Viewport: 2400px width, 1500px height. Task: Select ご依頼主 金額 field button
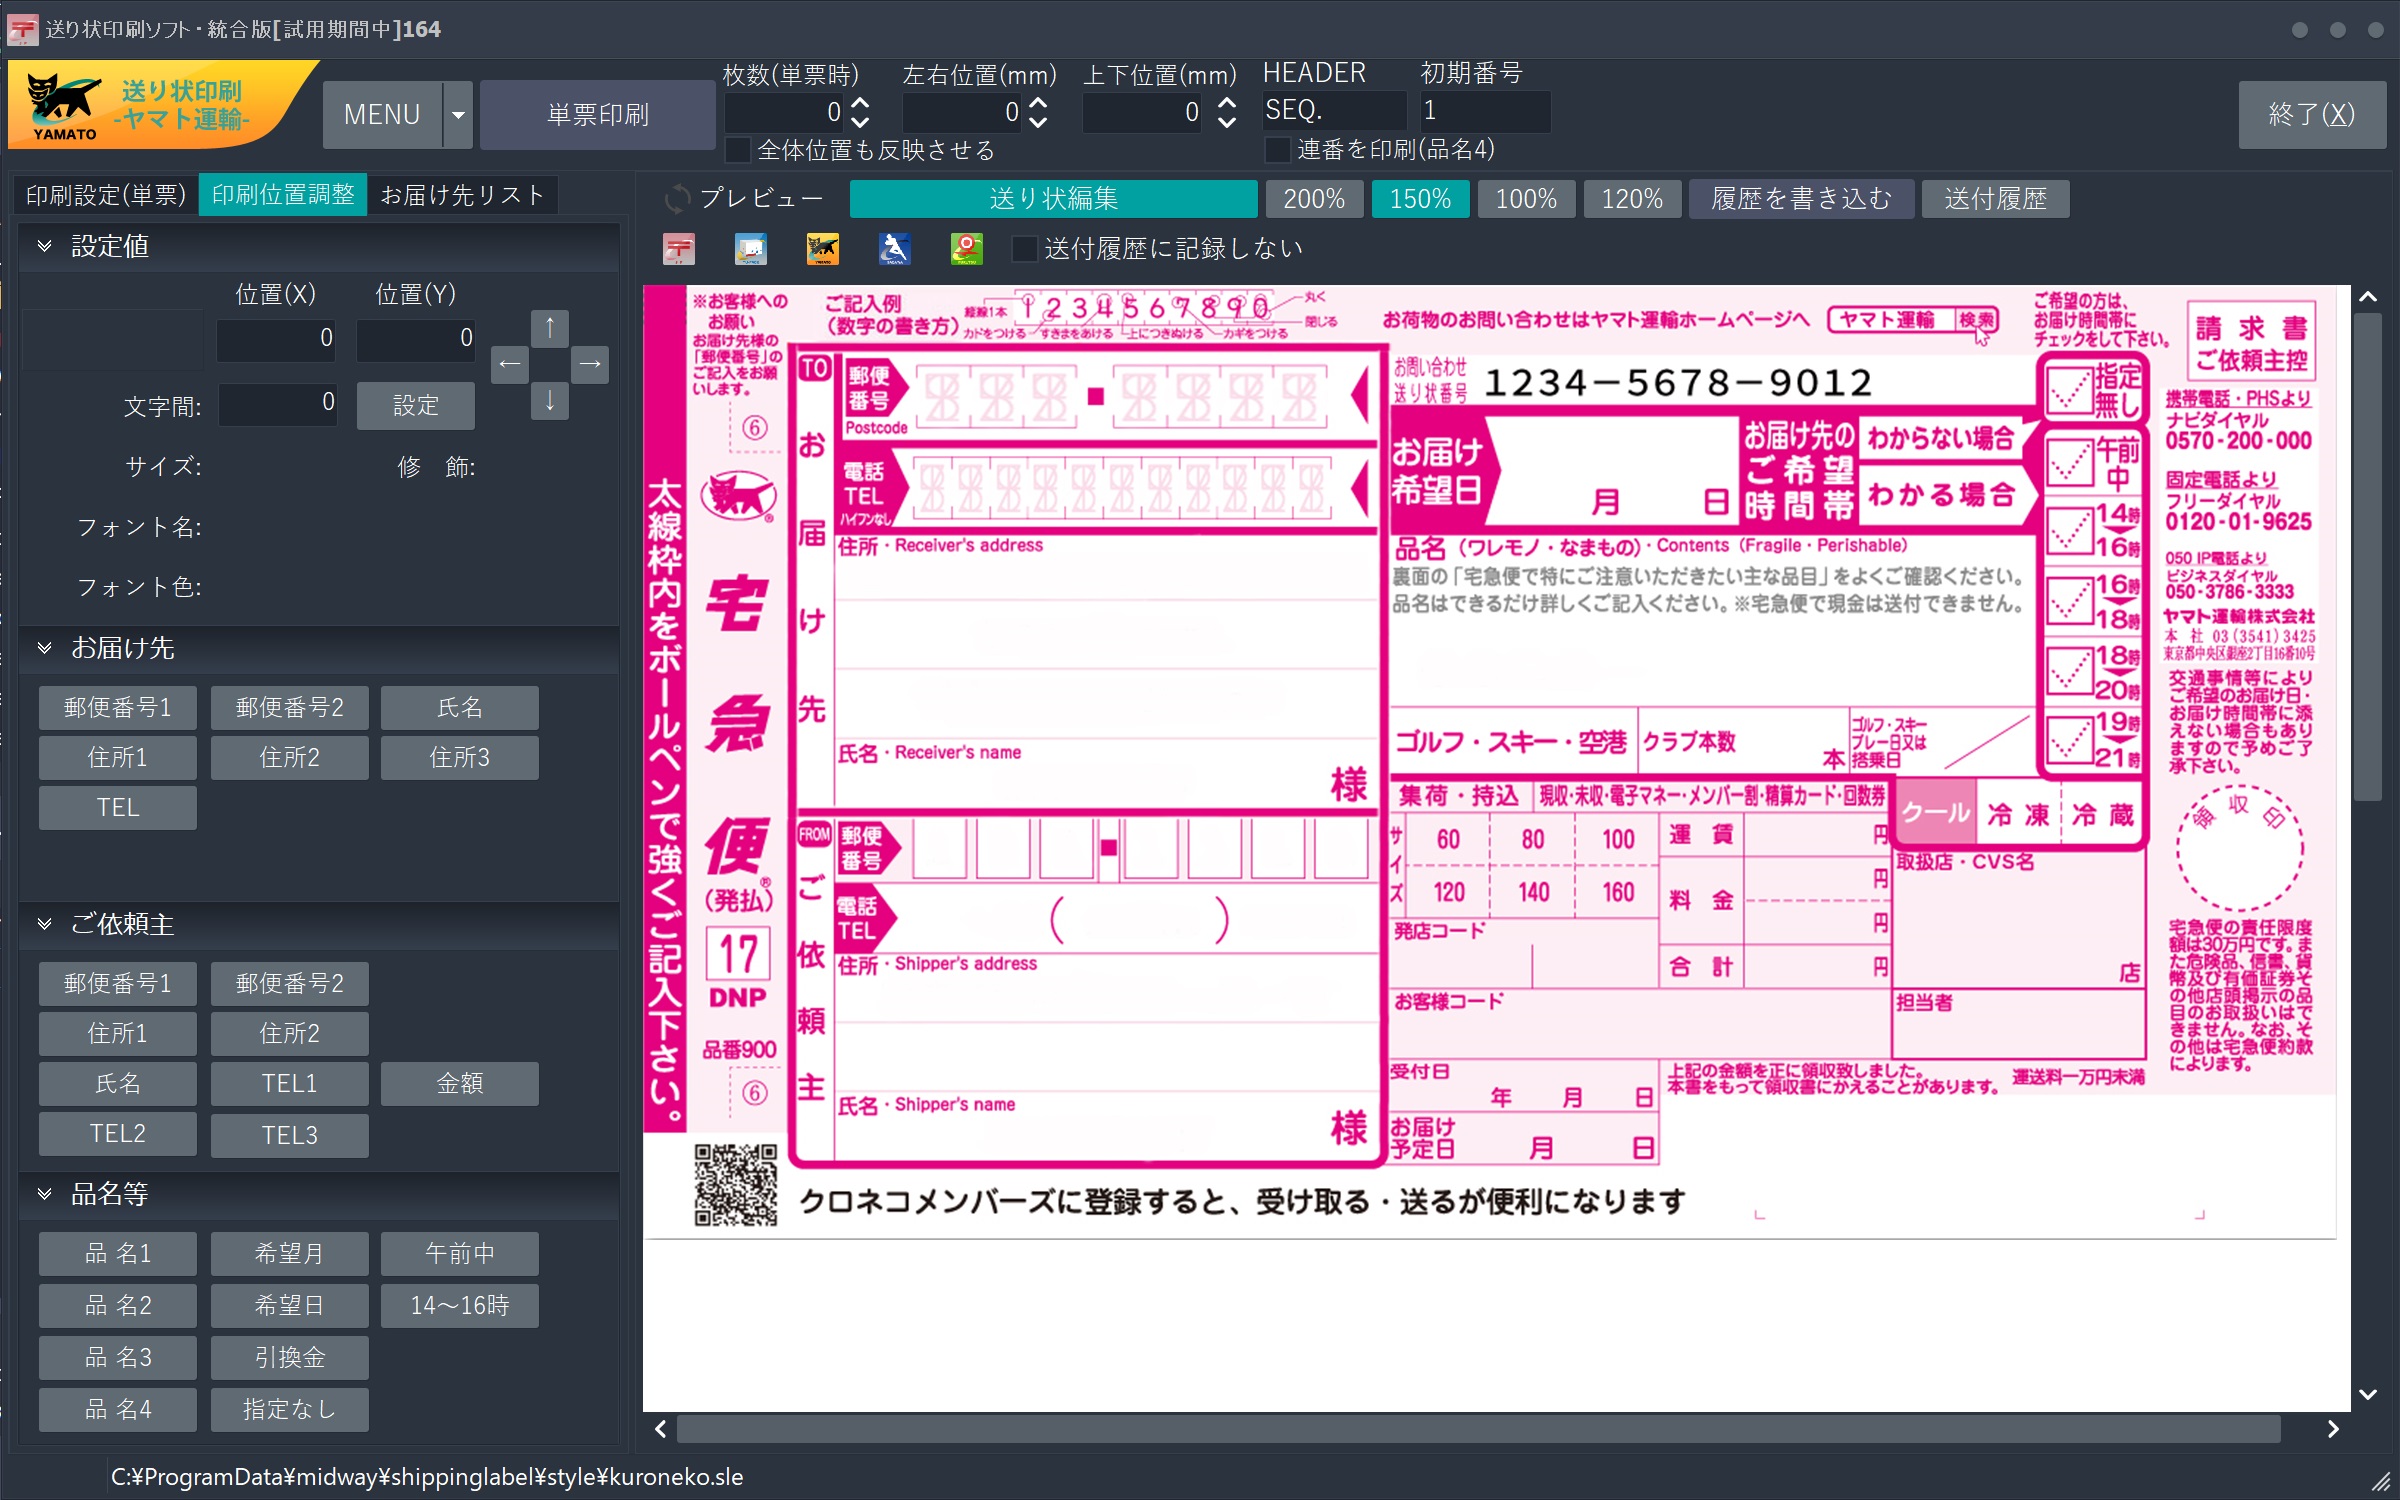pos(460,1084)
